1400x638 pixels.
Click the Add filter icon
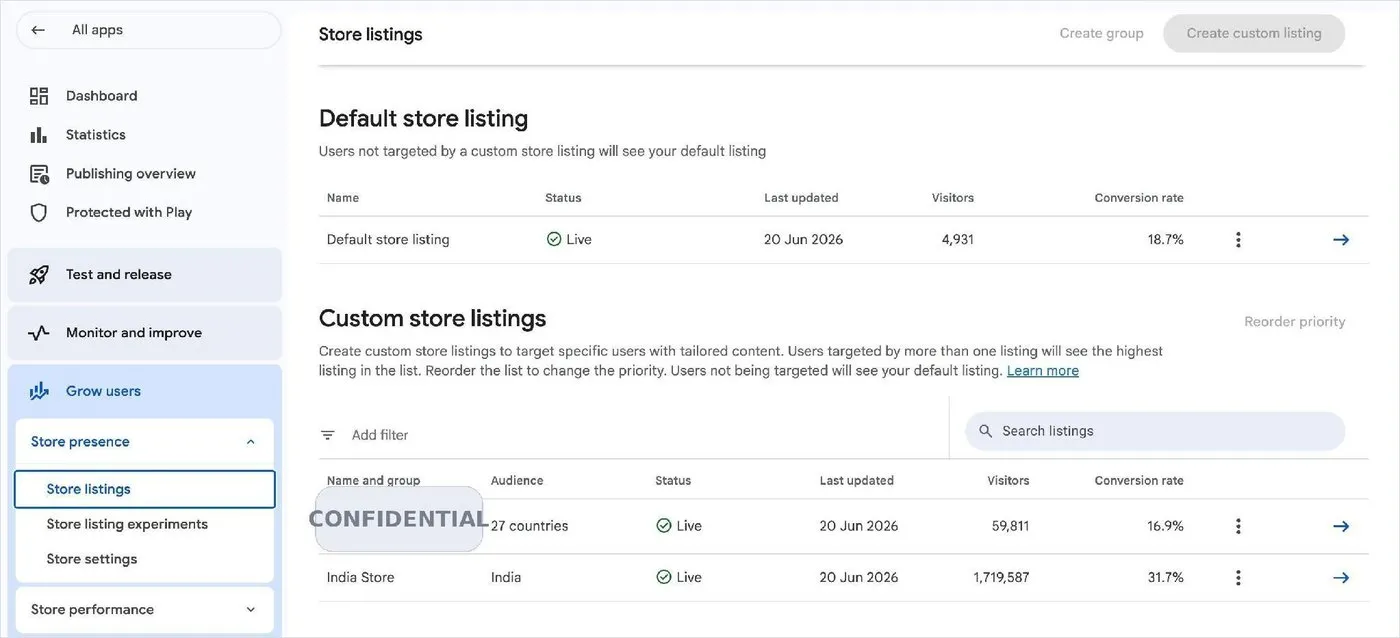[327, 435]
